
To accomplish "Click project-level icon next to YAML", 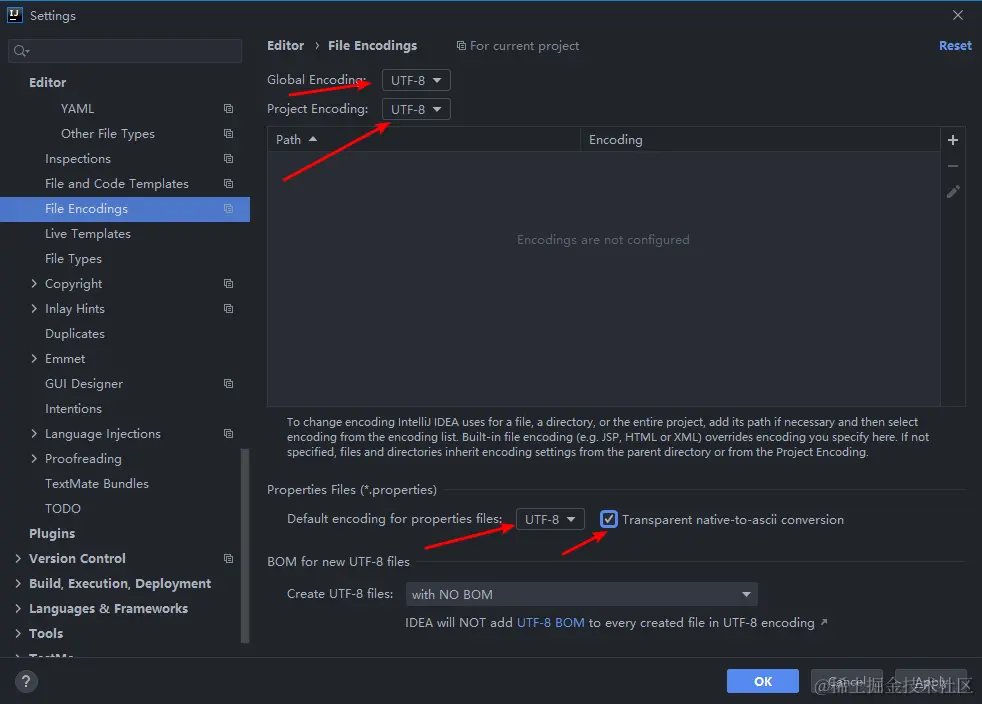I will (229, 108).
